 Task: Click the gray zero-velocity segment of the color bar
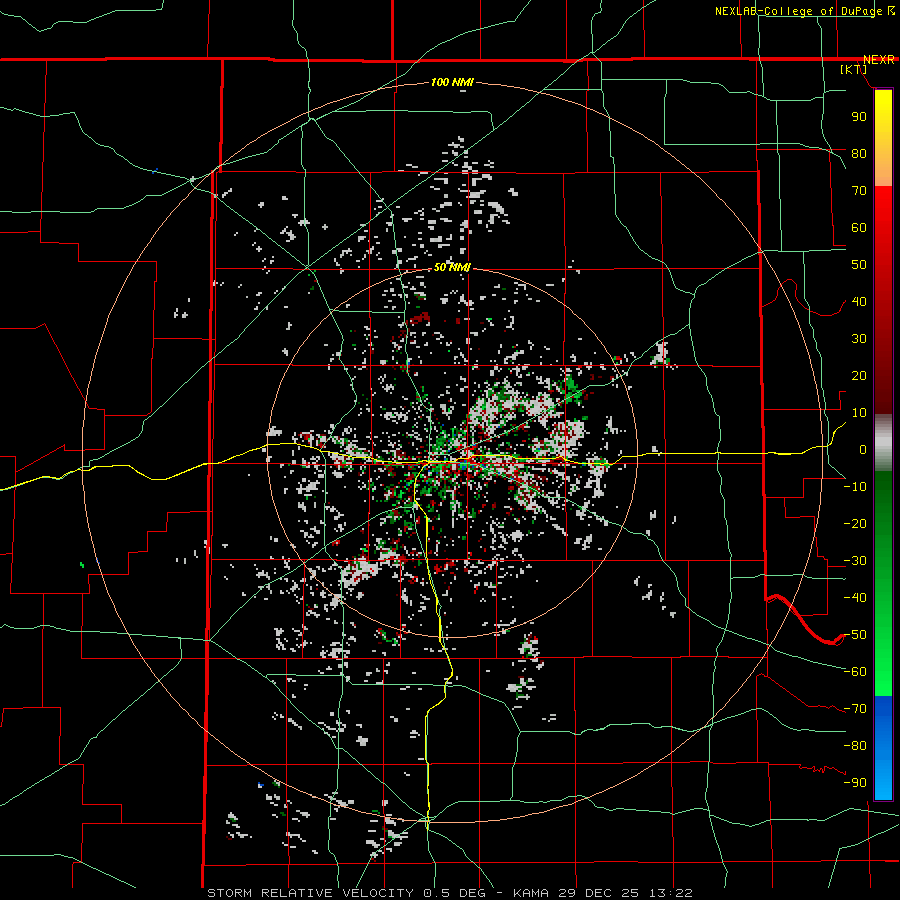(883, 443)
